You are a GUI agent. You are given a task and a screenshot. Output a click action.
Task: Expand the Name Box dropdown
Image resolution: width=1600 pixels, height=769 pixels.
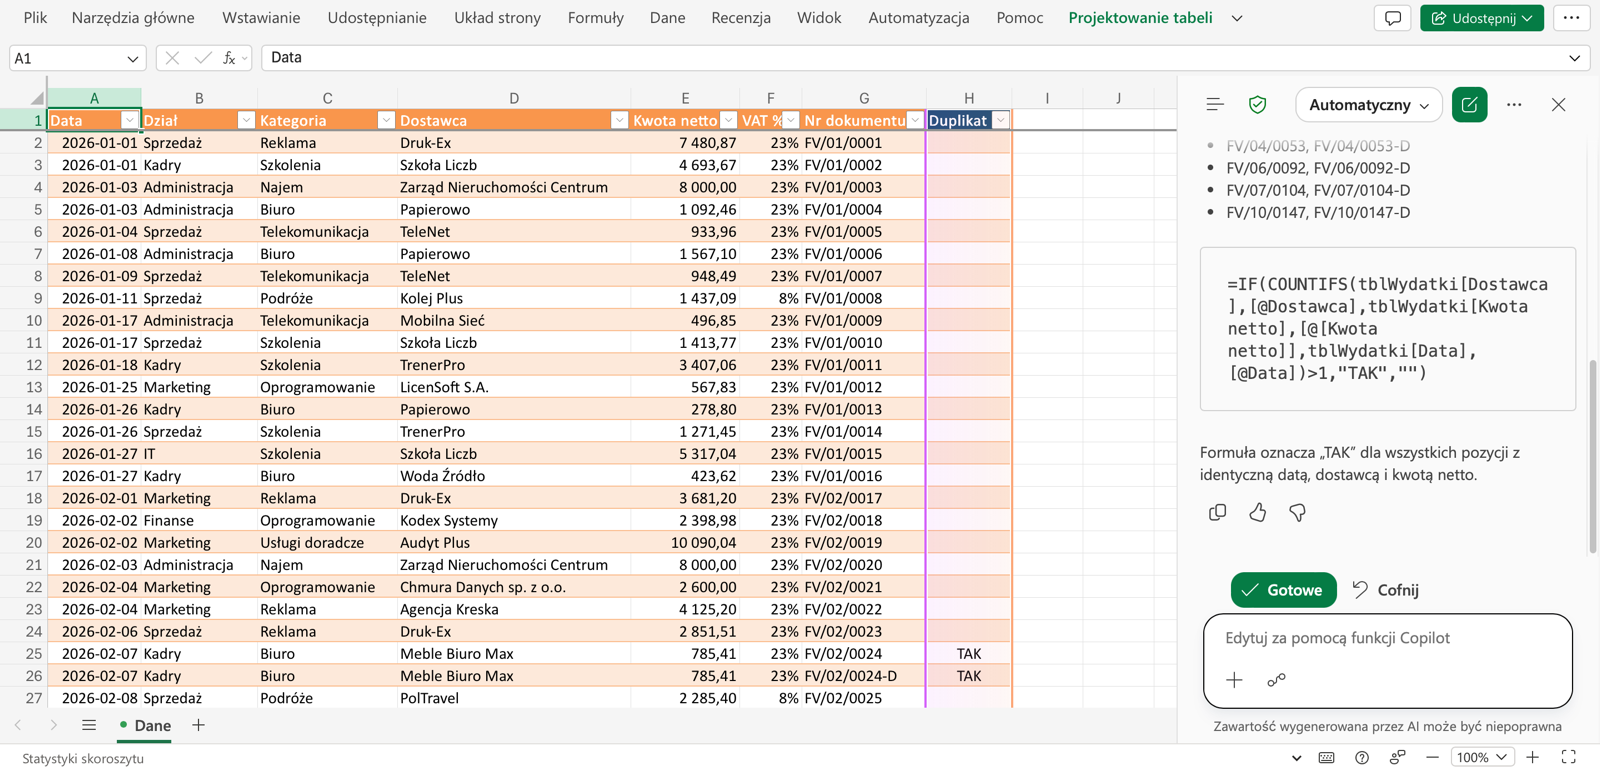tap(132, 59)
